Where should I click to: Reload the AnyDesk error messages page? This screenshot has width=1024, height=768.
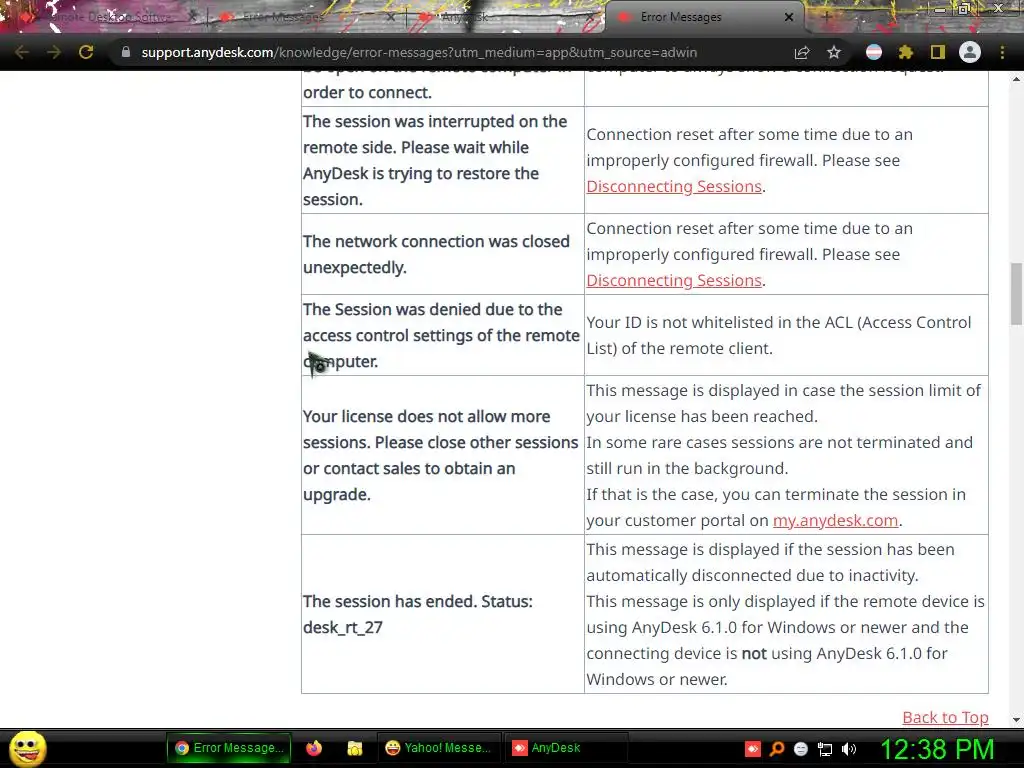(86, 52)
